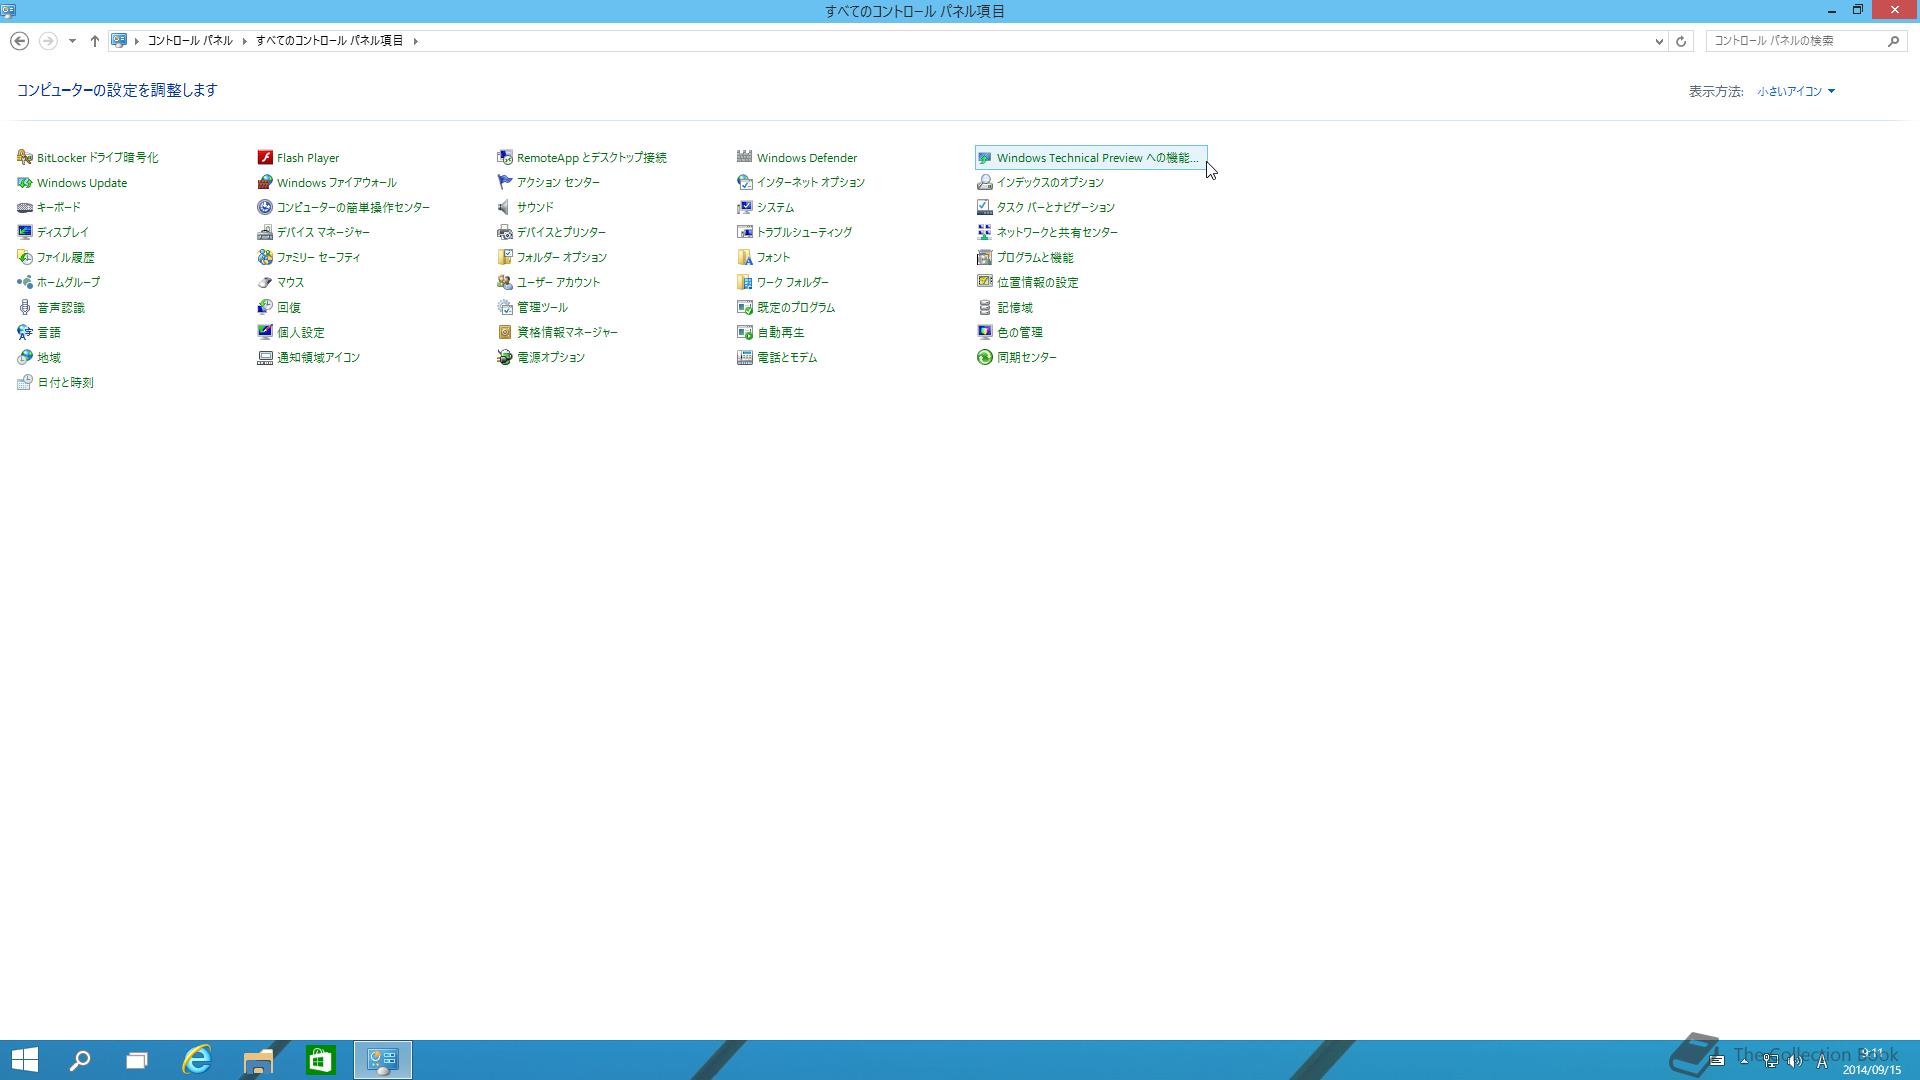Click the ファミリー セーフティ icon
The width and height of the screenshot is (1920, 1080).
coord(265,257)
